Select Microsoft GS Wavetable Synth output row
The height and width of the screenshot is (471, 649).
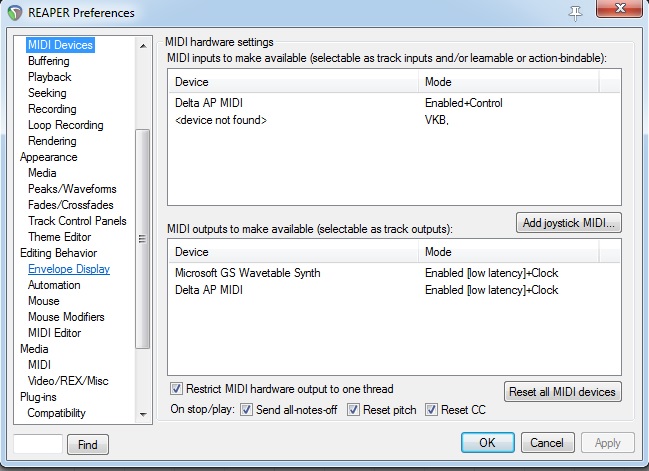(x=394, y=273)
